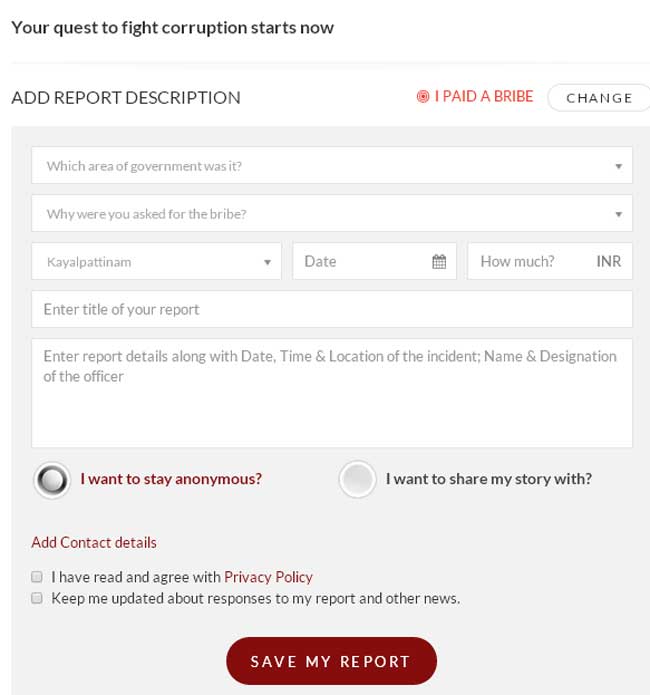650x695 pixels.
Task: Click the red target icon beside I PAID A BRIBE
Action: (423, 96)
